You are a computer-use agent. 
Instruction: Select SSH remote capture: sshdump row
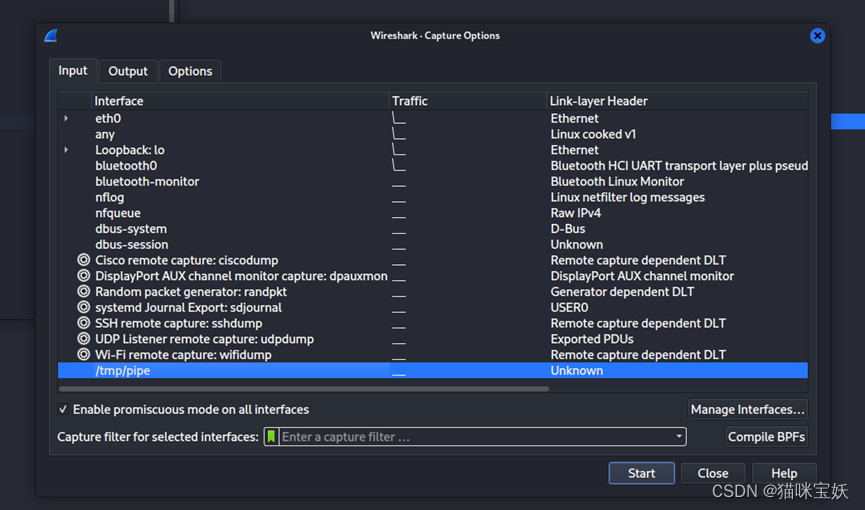click(x=432, y=323)
